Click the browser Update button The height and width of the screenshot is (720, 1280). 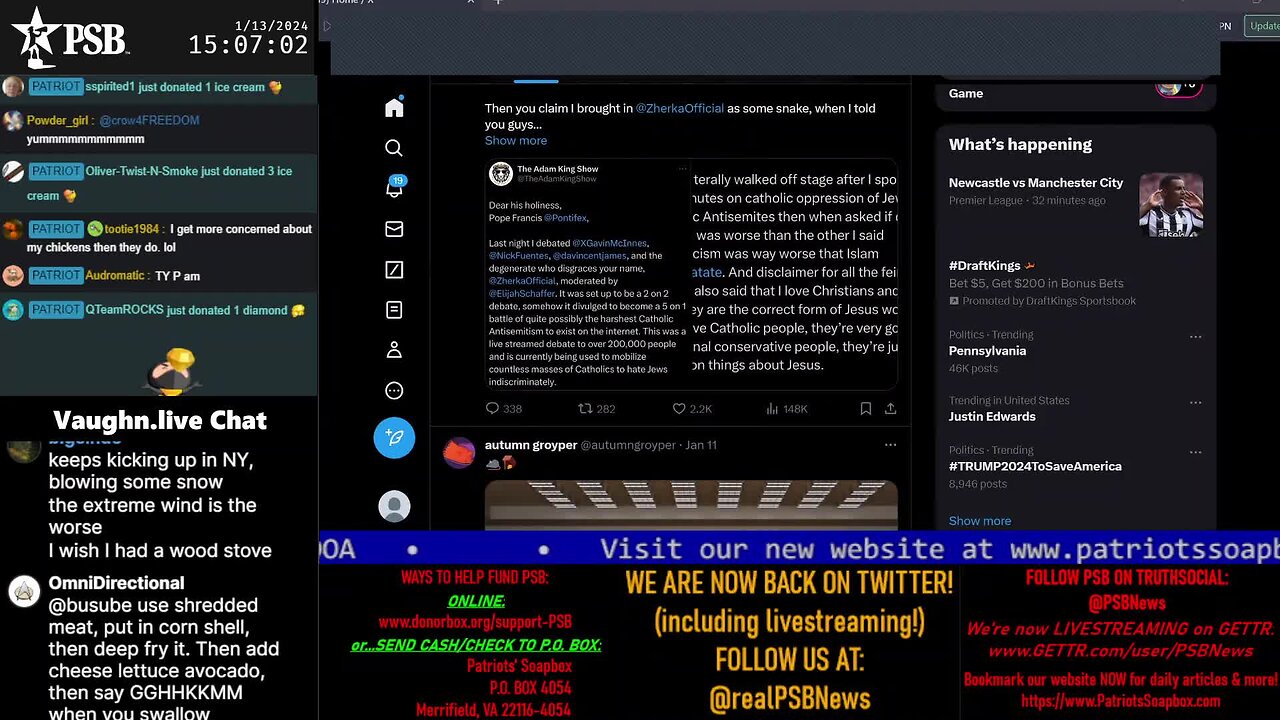1262,26
